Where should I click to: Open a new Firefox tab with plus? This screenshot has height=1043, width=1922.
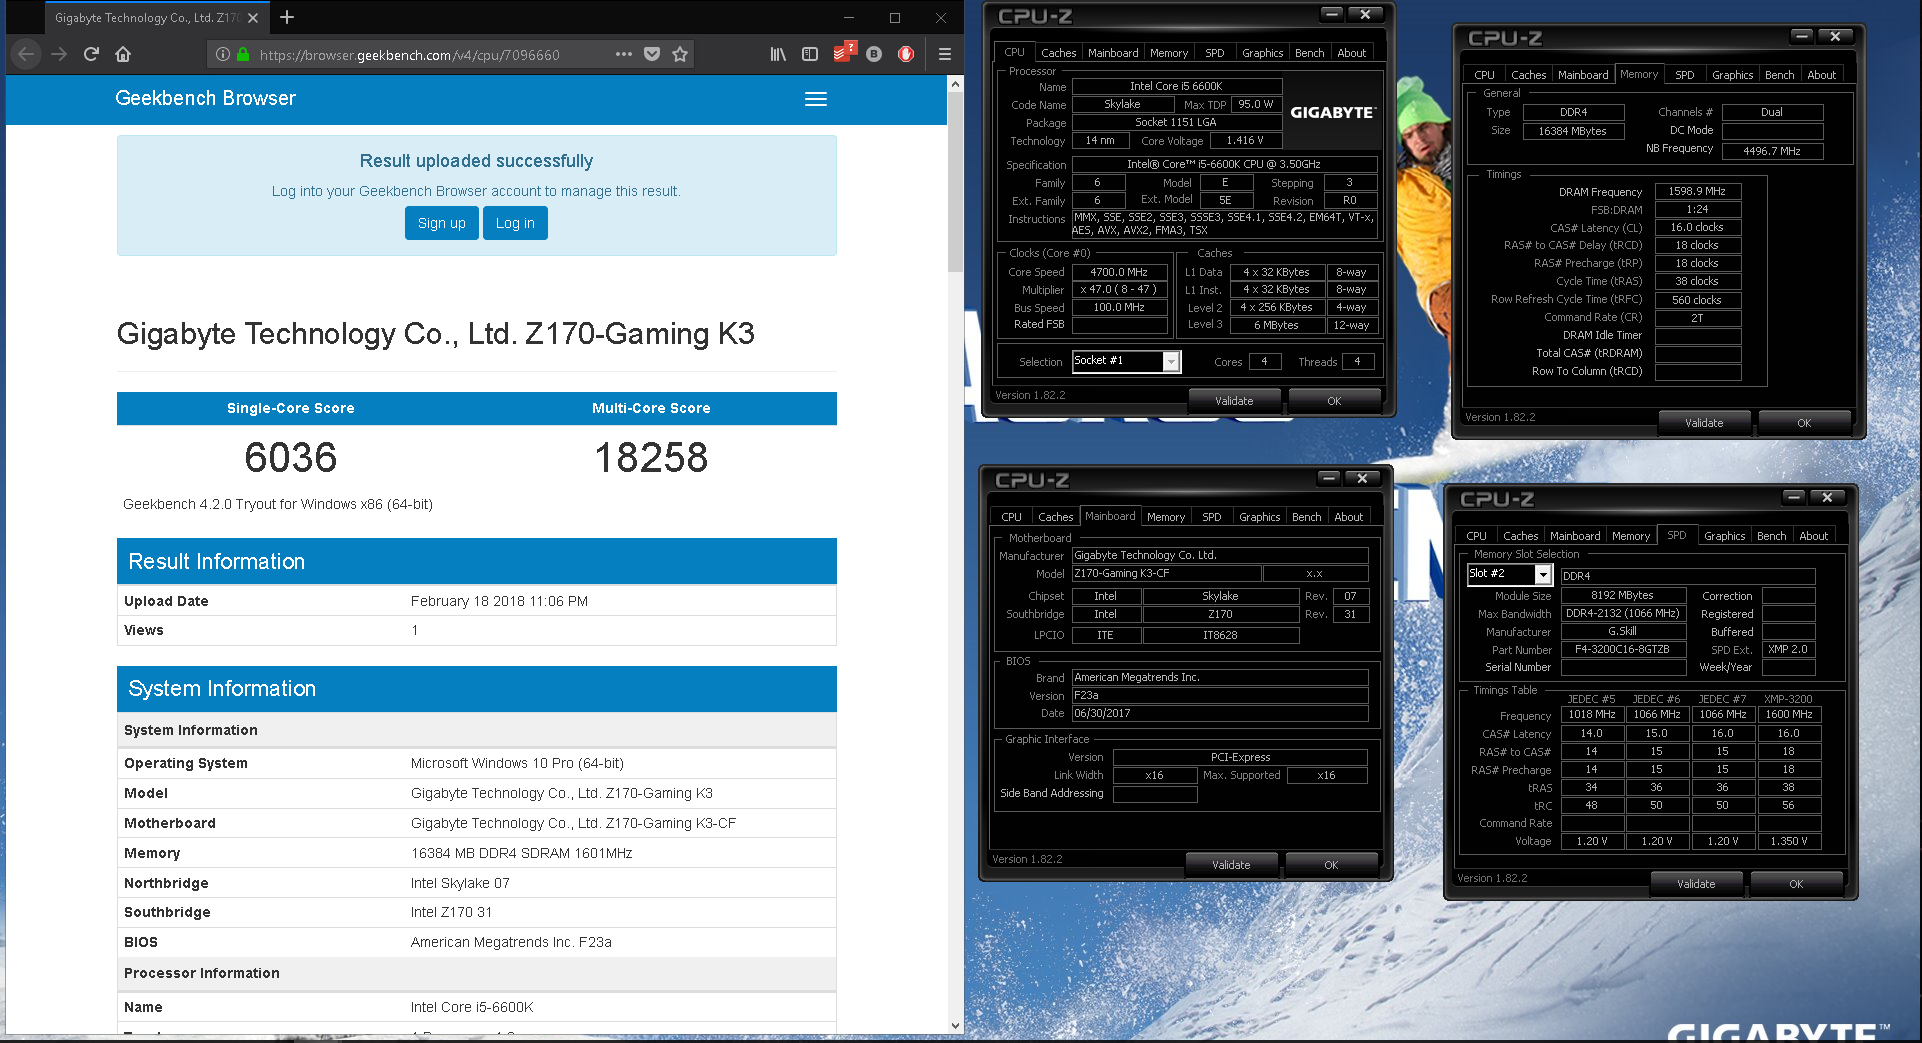pos(287,17)
